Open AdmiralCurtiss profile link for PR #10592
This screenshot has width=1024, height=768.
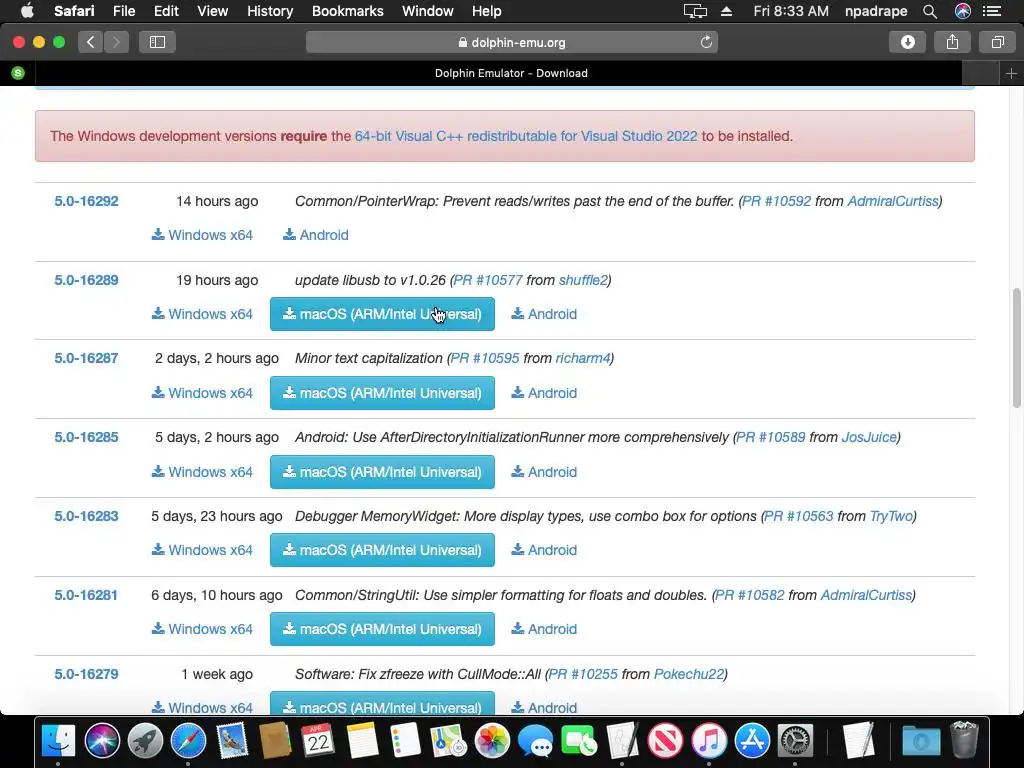[x=893, y=201]
